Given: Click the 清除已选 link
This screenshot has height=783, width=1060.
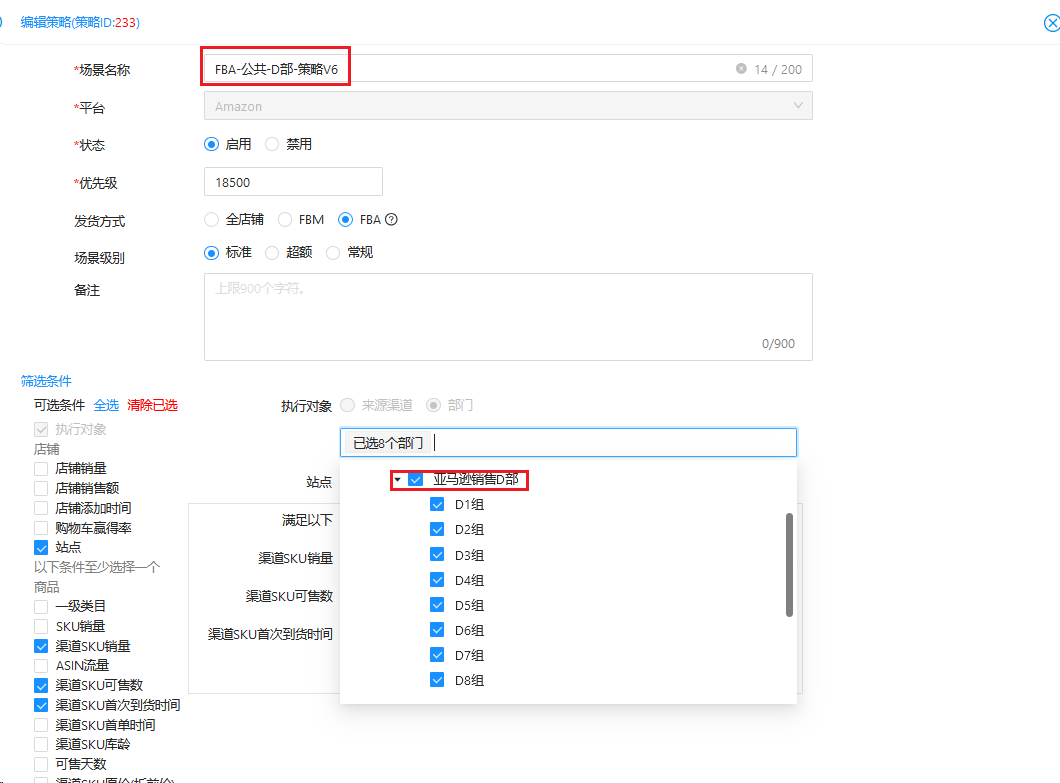Looking at the screenshot, I should click(152, 405).
